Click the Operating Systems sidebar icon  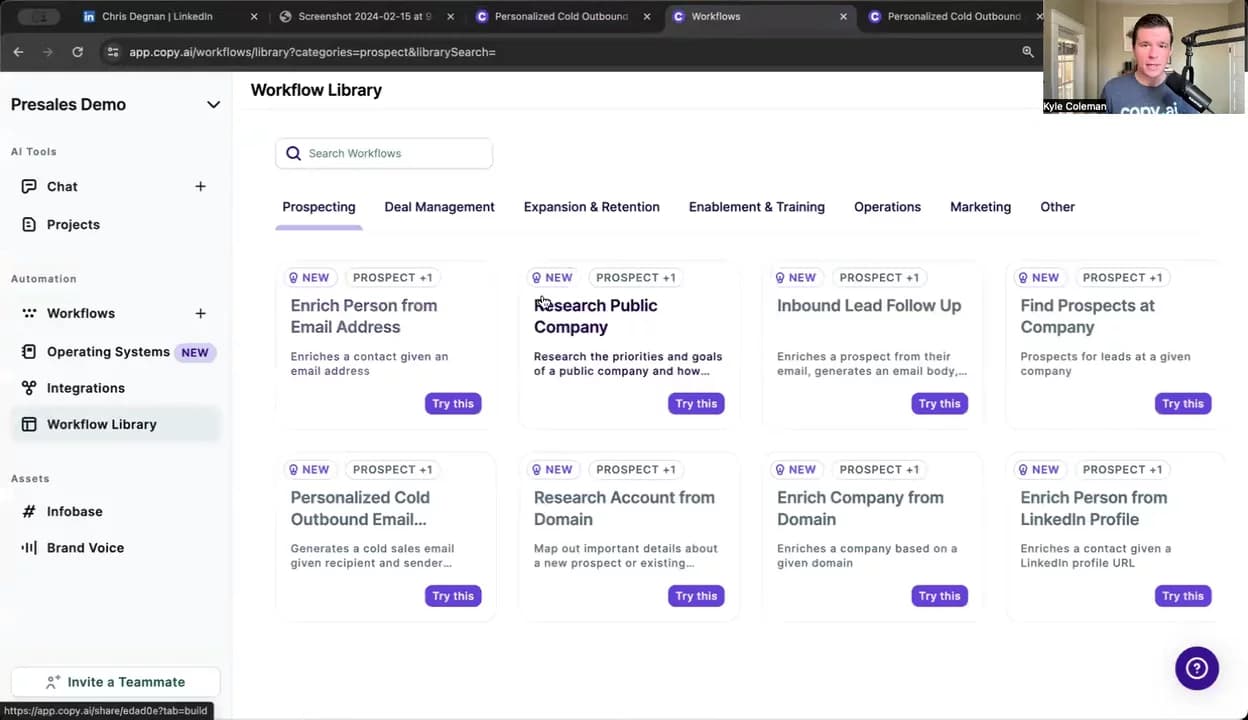pyautogui.click(x=29, y=352)
